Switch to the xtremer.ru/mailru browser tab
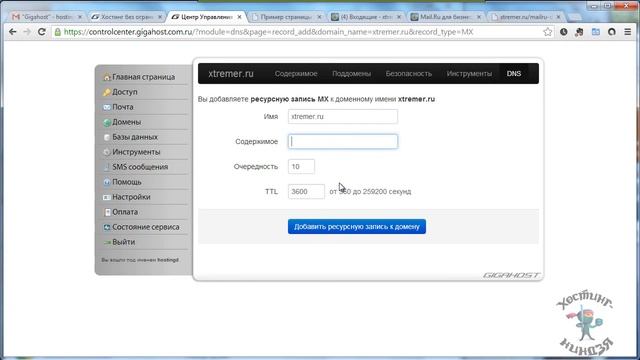 coord(526,17)
